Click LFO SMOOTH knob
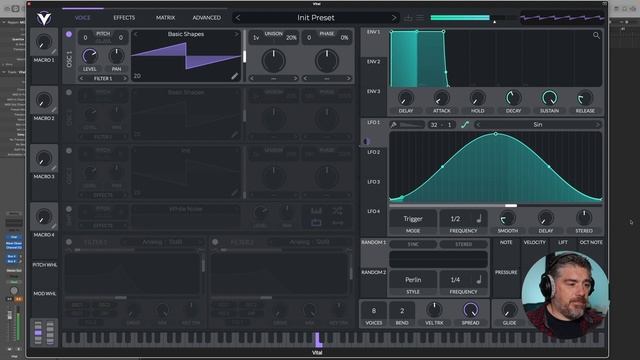This screenshot has width=640, height=360. click(x=507, y=218)
